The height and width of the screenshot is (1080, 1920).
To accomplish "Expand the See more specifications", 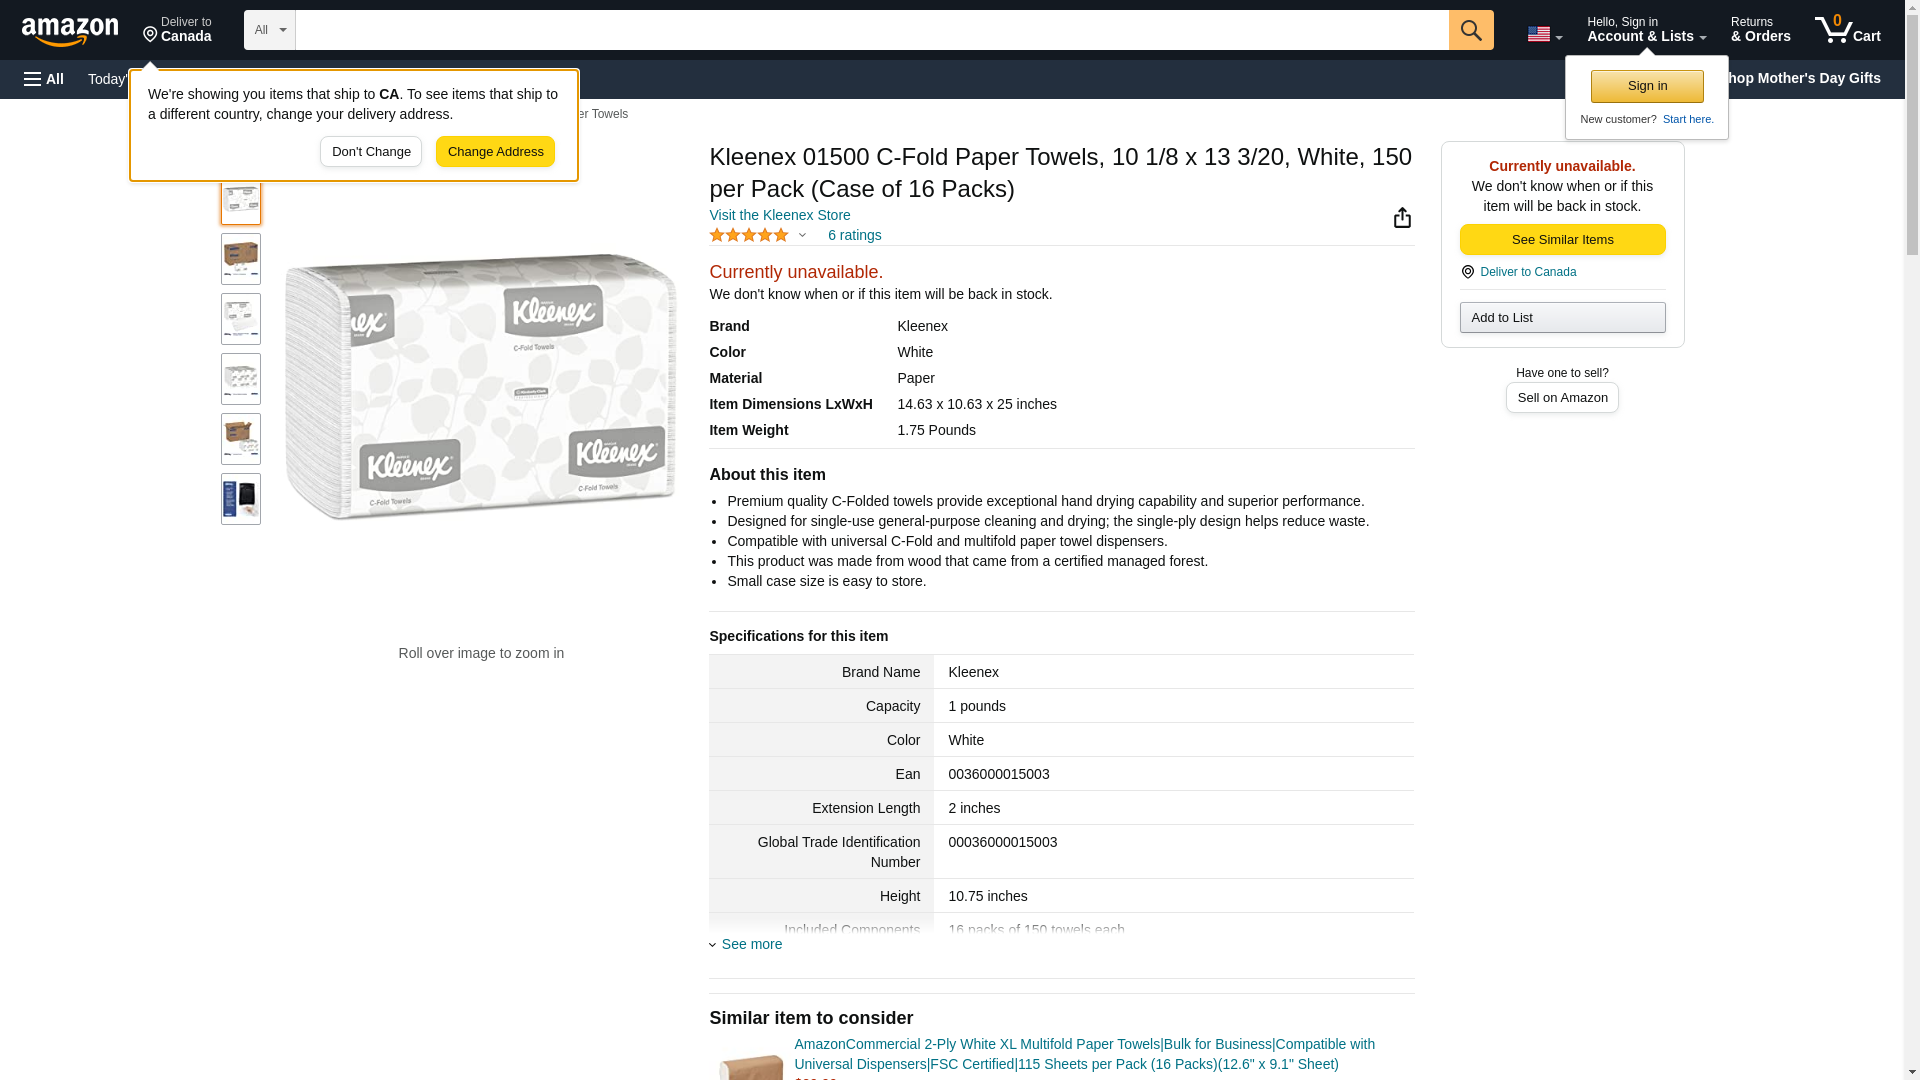I will (746, 944).
